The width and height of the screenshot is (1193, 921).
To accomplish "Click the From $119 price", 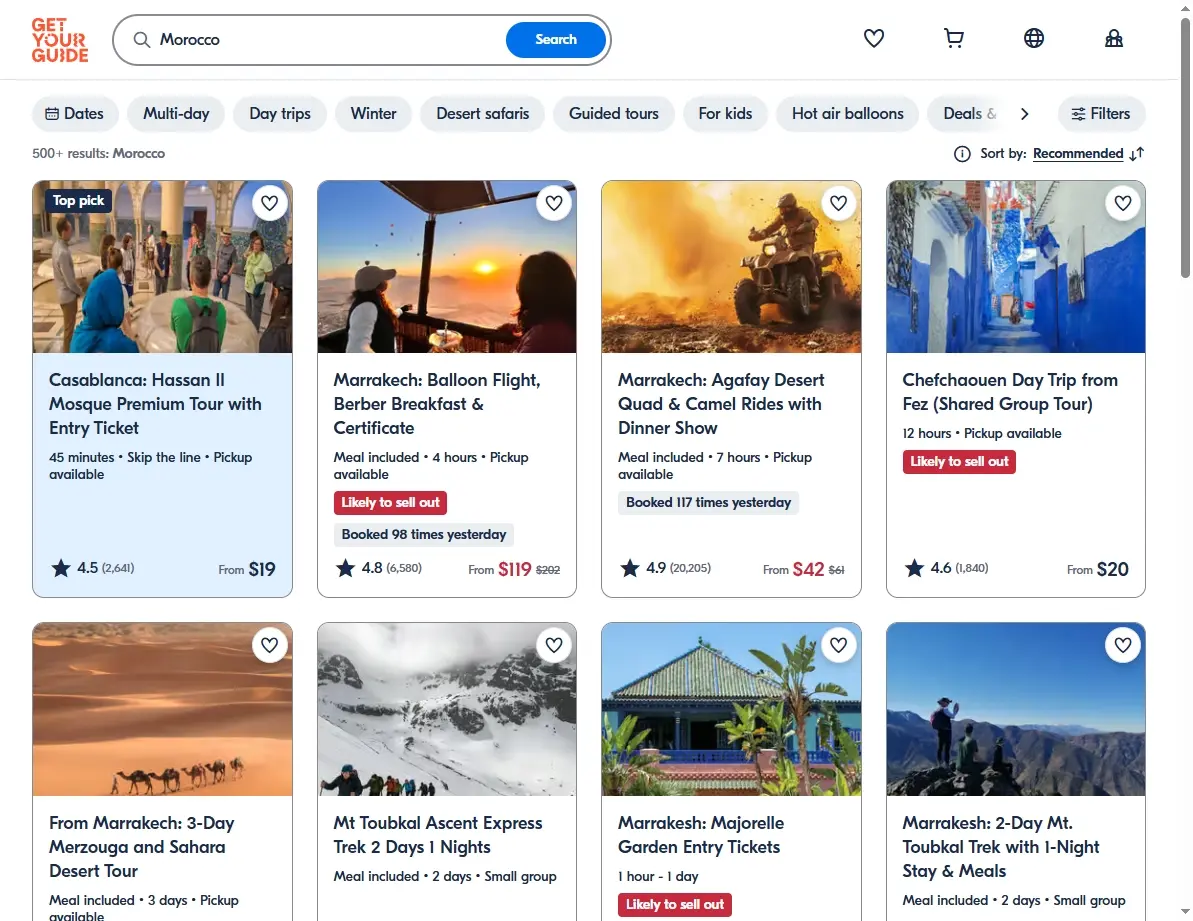I will (514, 569).
